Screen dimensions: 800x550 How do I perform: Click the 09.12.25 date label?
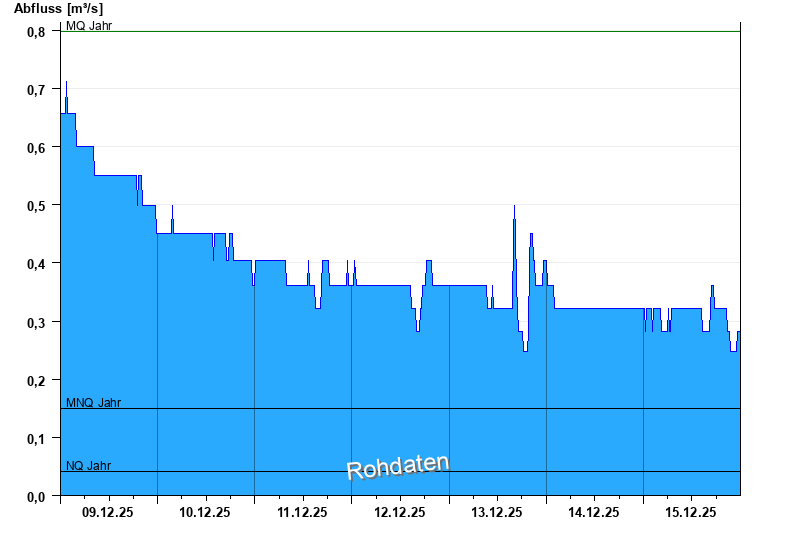[x=108, y=512]
